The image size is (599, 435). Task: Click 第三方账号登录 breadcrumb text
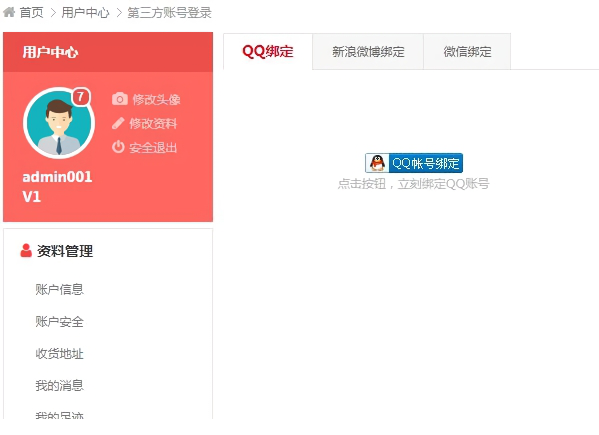click(169, 13)
